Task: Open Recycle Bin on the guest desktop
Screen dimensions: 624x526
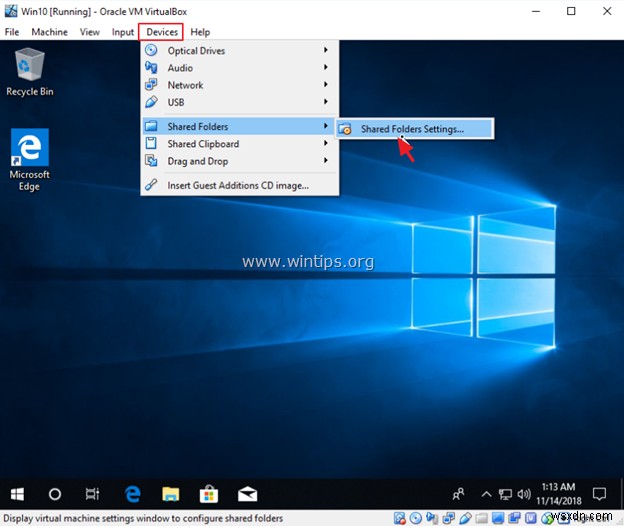Action: (x=29, y=72)
